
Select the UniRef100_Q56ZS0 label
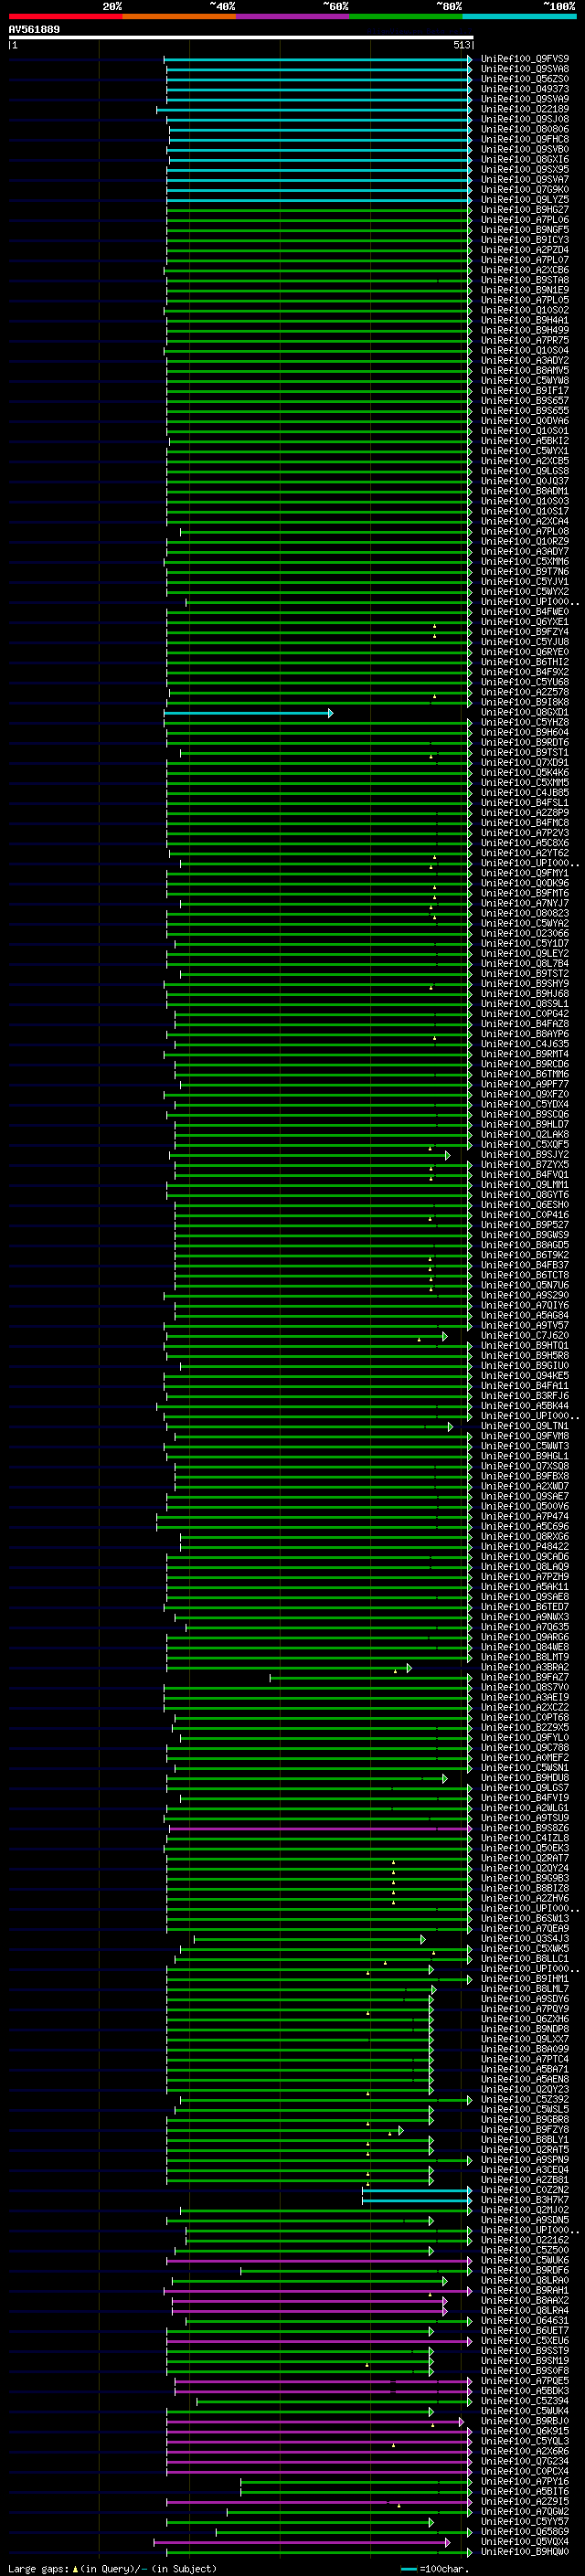point(525,79)
